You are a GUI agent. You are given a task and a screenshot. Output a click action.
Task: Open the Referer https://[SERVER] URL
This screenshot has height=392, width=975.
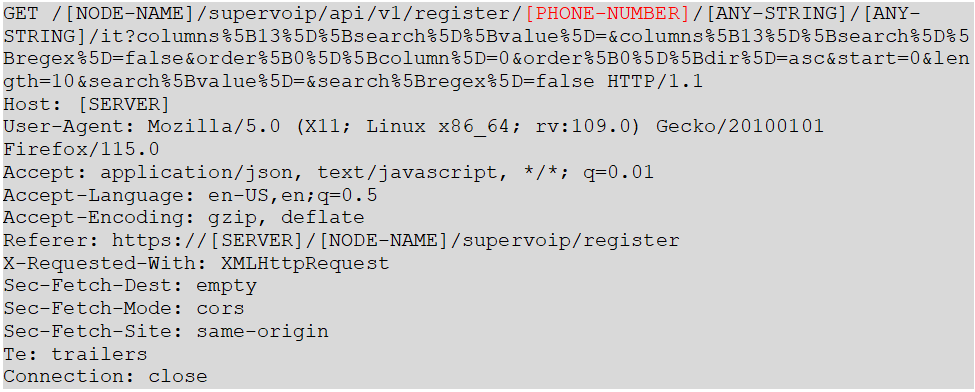pos(395,240)
